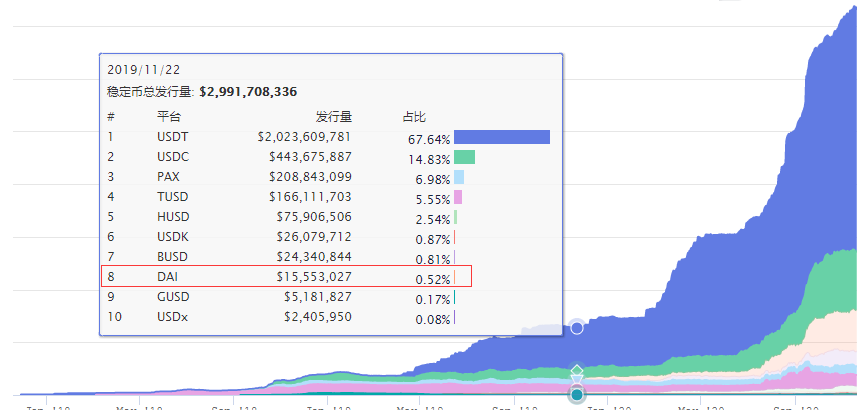Viewport: 857px width, 410px height.
Task: Click the USDK amount $26,079,712
Action: 314,237
